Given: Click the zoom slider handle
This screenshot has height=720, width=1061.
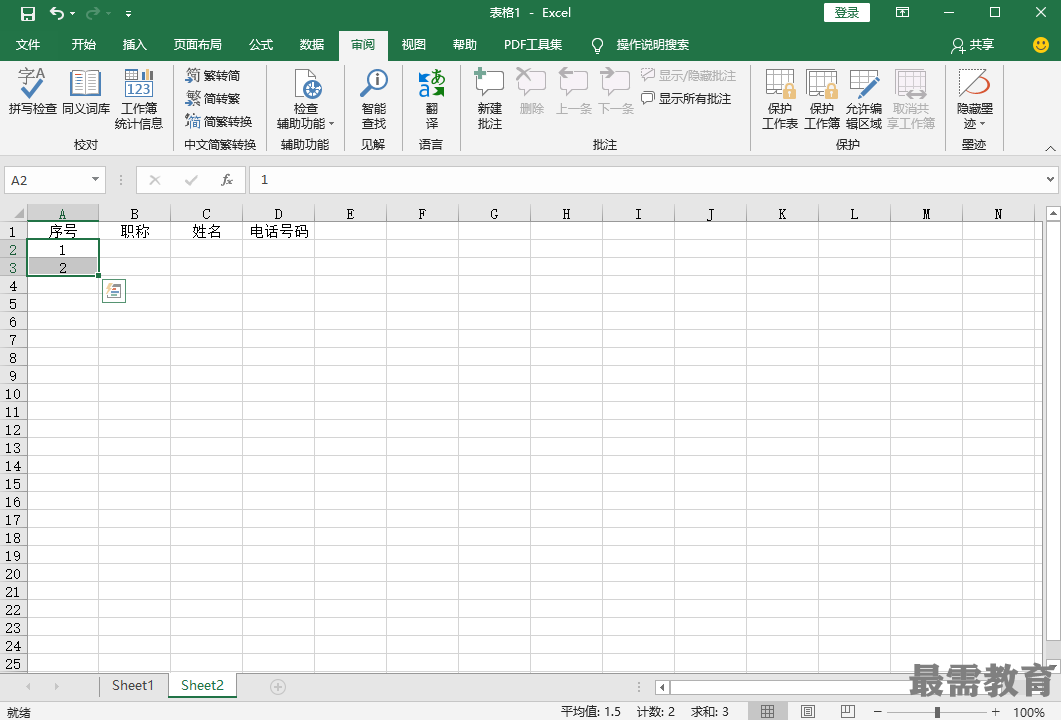Looking at the screenshot, I should [937, 712].
